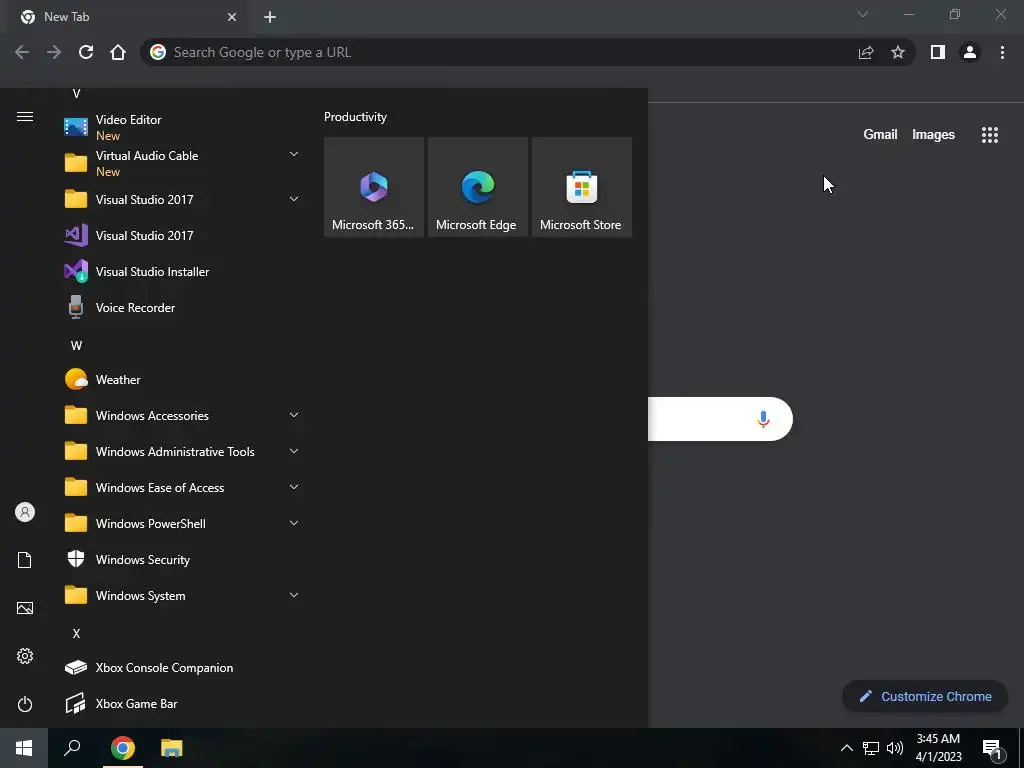Expand Windows Accessories folder
This screenshot has height=768, width=1024.
294,415
